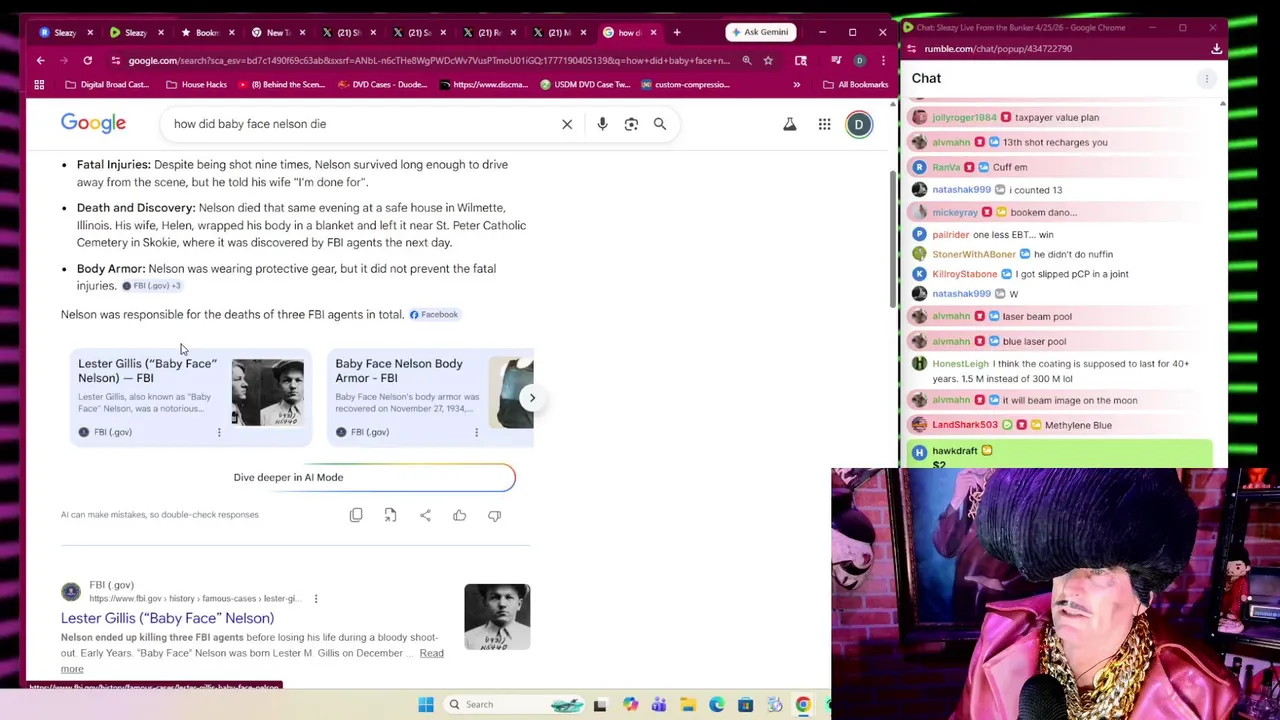Click download icon in Rumble chat window

coord(1216,48)
